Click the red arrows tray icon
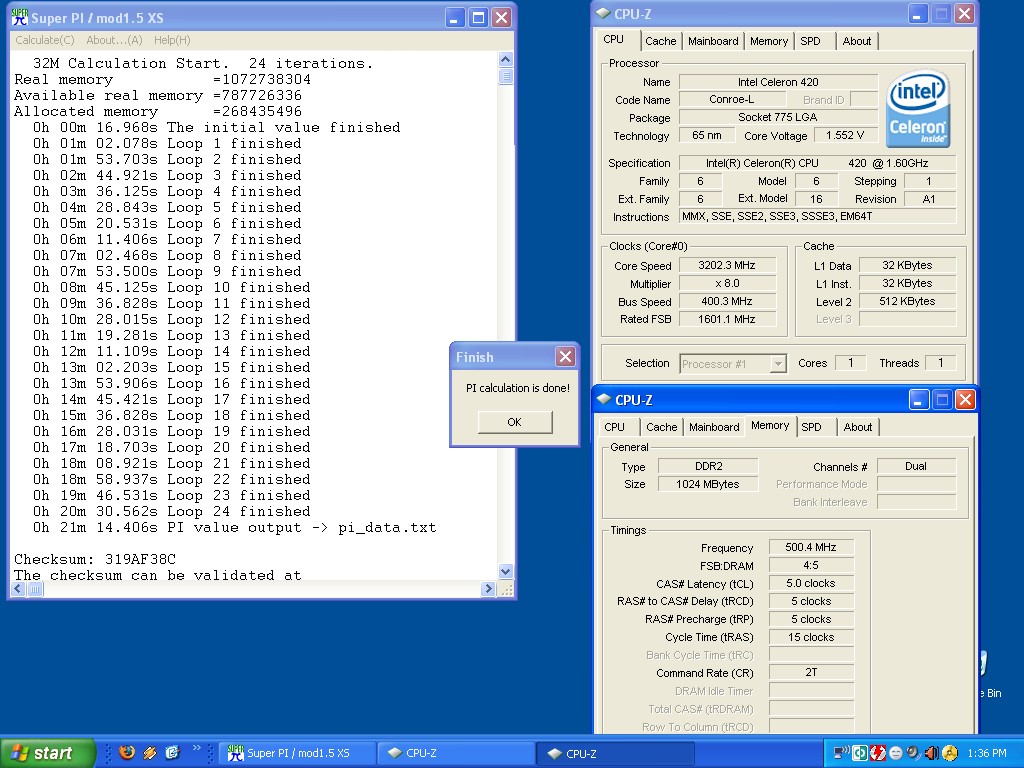1024x768 pixels. (878, 753)
